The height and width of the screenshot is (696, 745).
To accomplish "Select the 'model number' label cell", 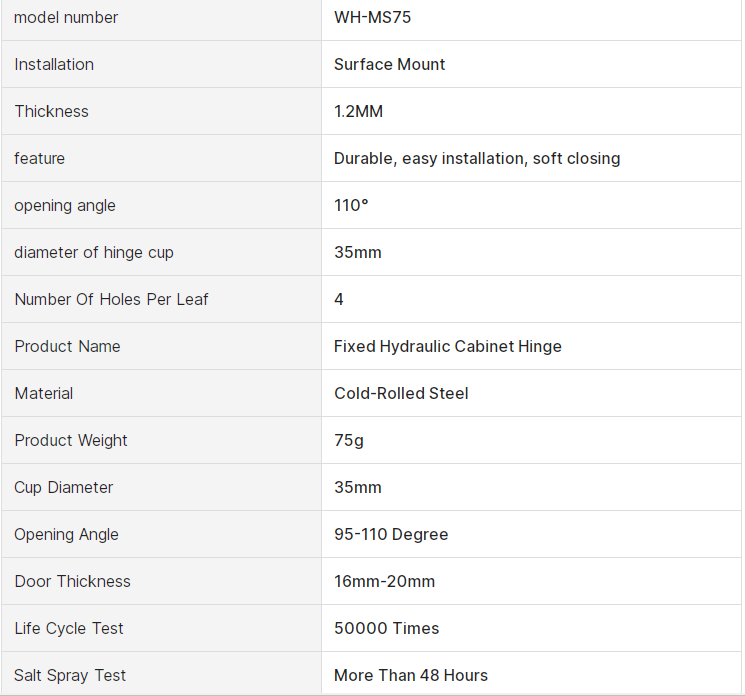I will tap(66, 17).
